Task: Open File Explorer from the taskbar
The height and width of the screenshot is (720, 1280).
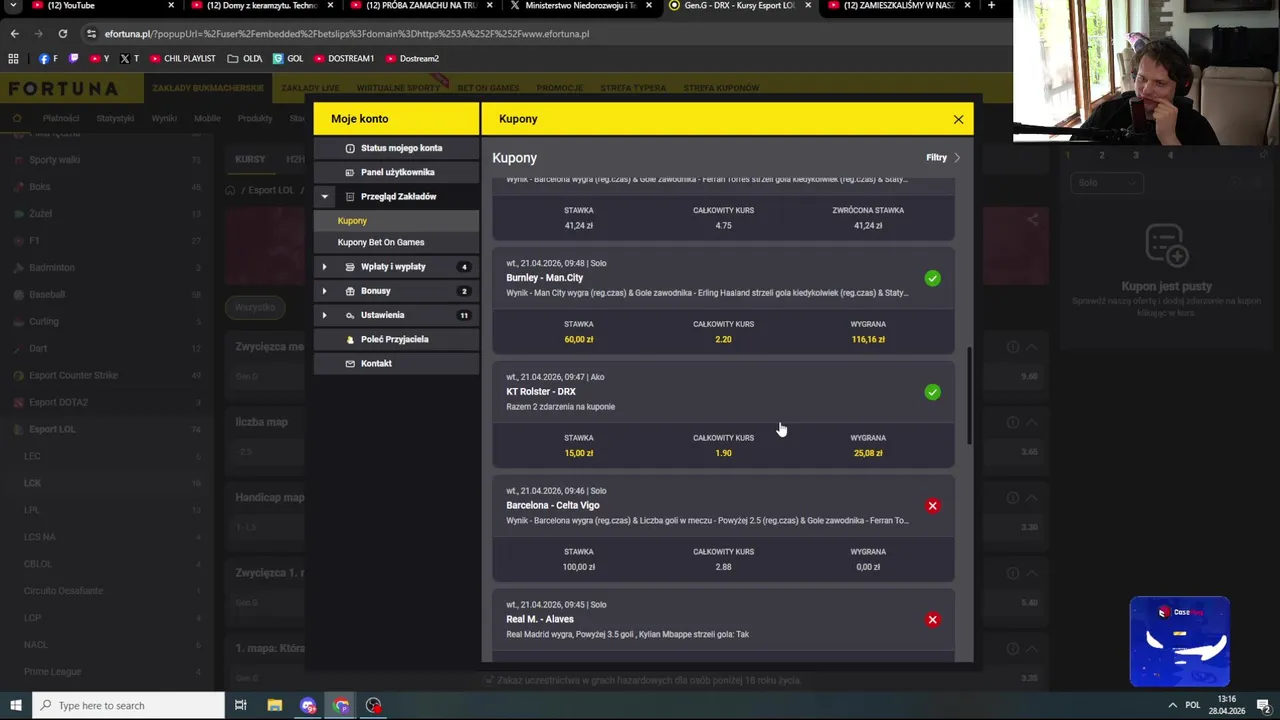Action: point(275,705)
